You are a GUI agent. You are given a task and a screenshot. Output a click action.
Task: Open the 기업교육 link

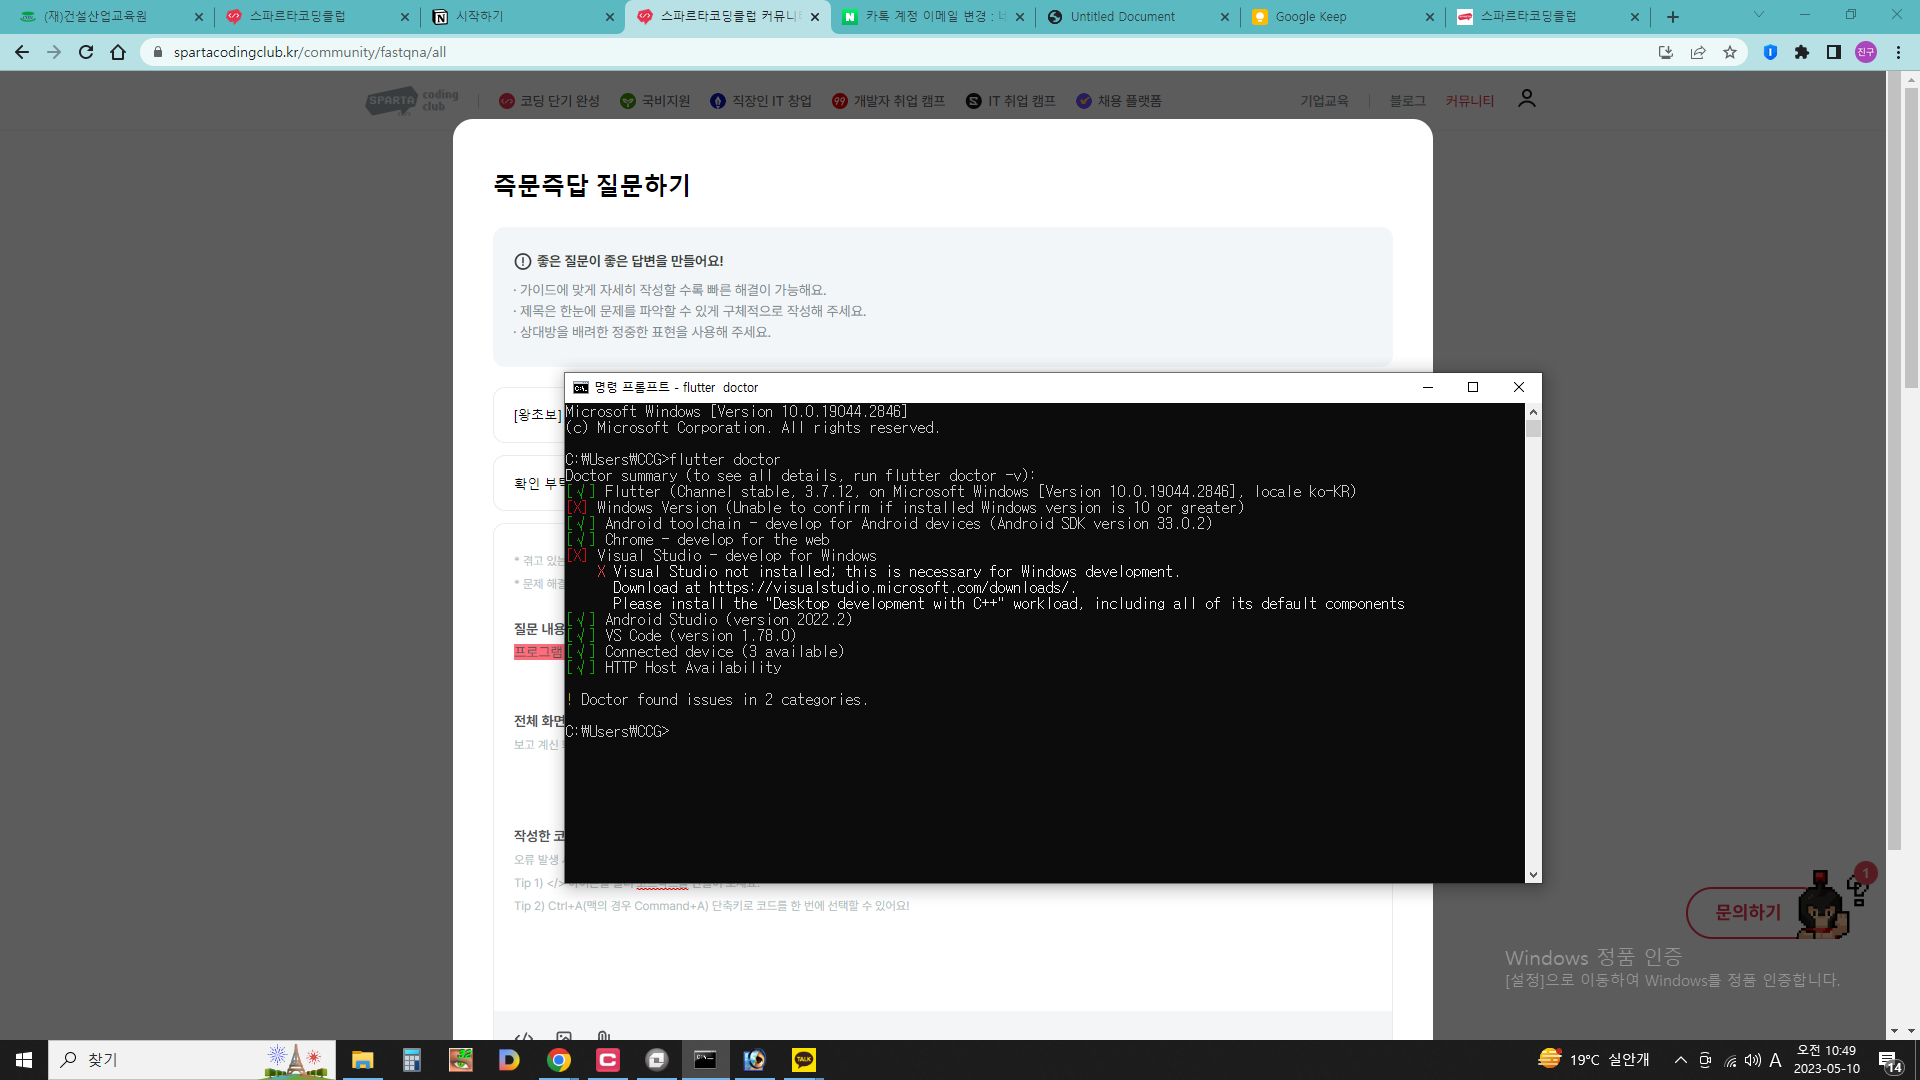pyautogui.click(x=1324, y=101)
